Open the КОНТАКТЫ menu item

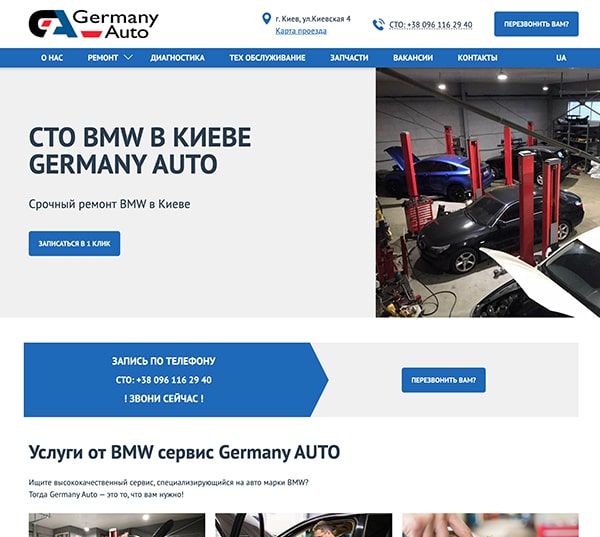tap(477, 58)
